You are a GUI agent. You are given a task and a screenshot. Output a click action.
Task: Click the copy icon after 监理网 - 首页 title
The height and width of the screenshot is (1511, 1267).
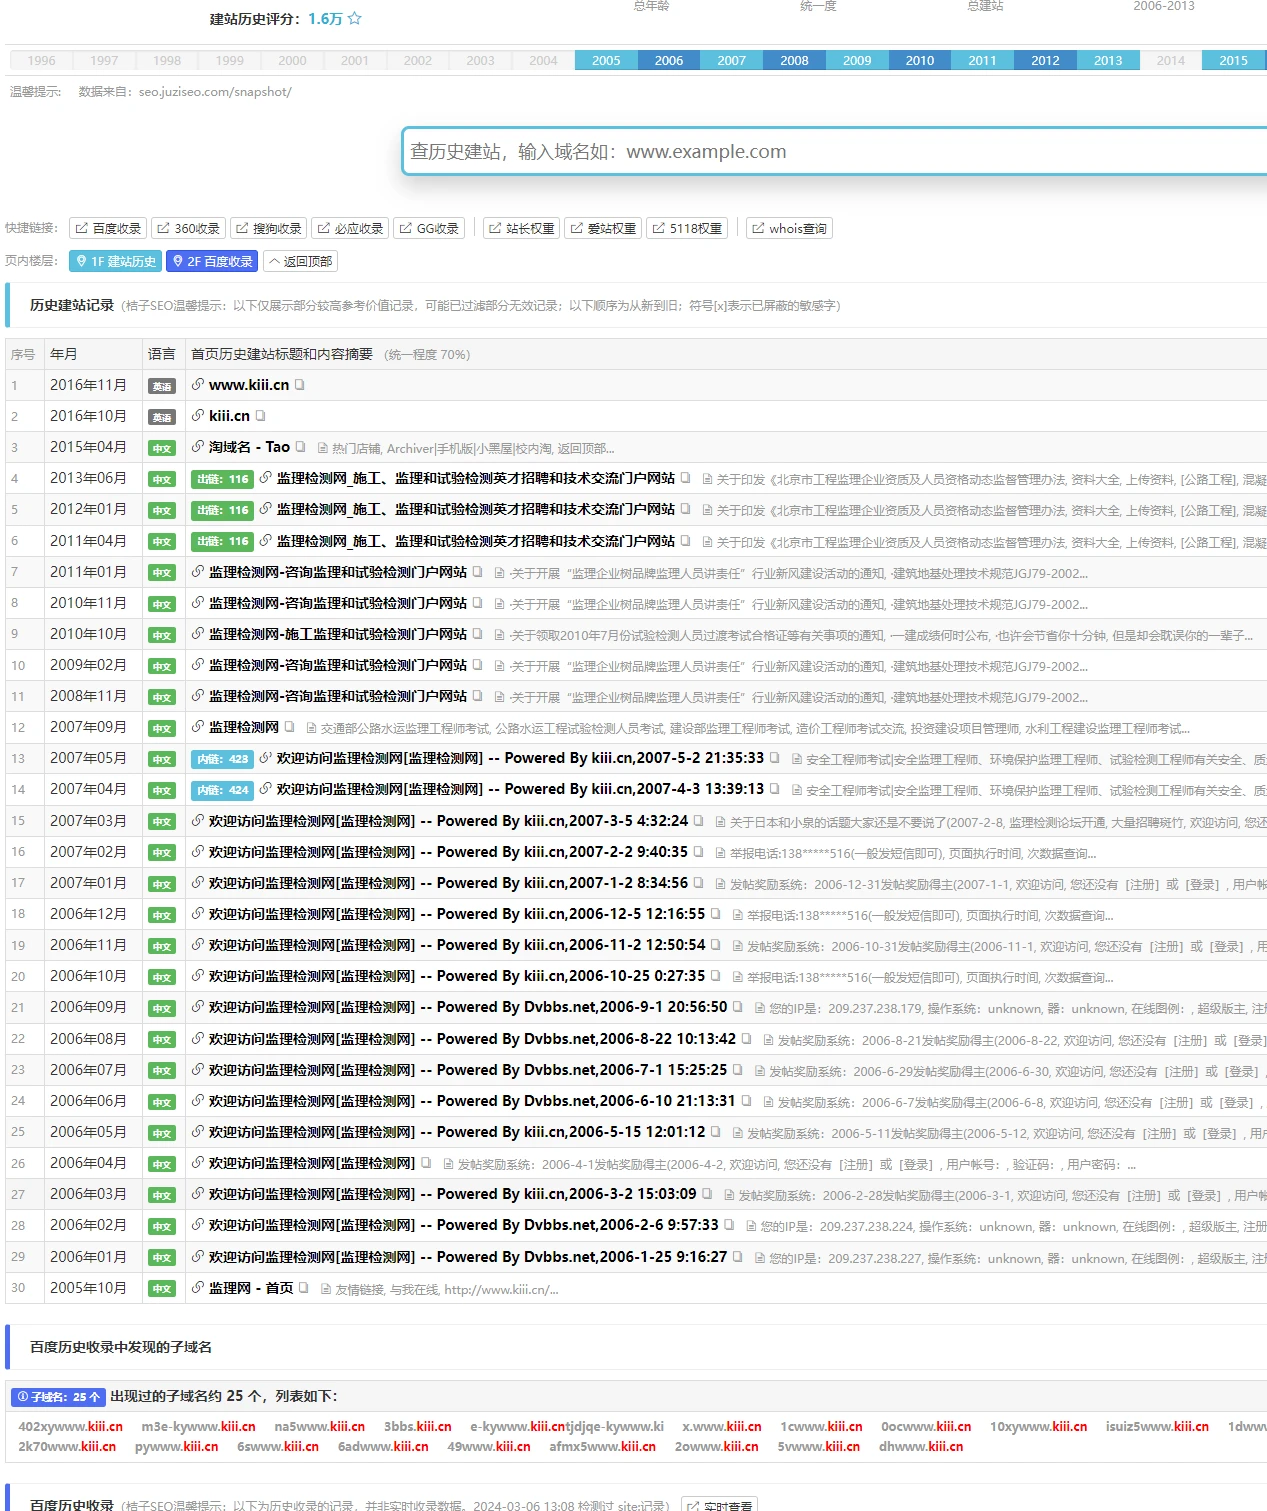(x=304, y=1288)
